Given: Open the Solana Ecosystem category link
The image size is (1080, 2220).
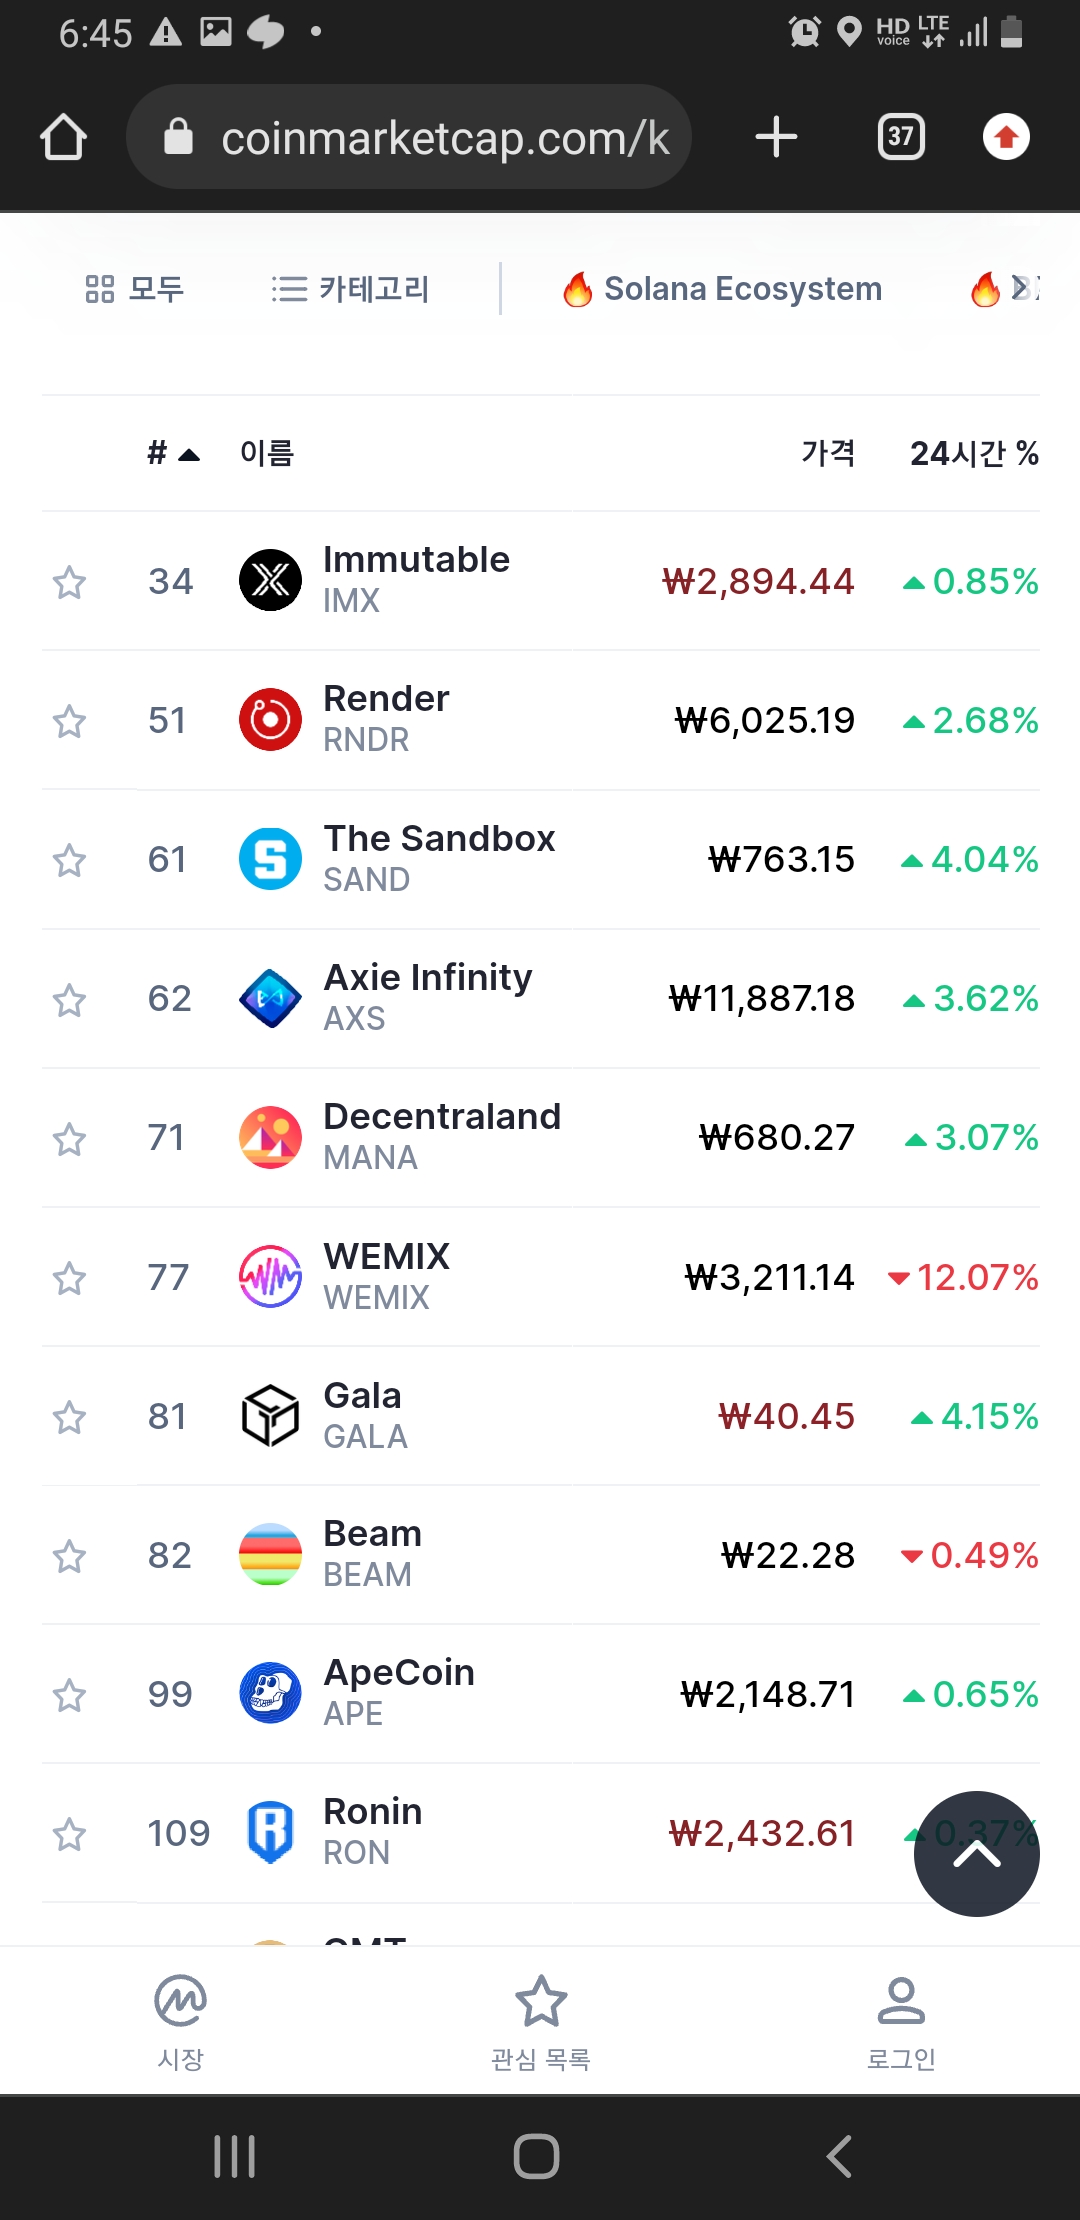Looking at the screenshot, I should click(x=722, y=289).
